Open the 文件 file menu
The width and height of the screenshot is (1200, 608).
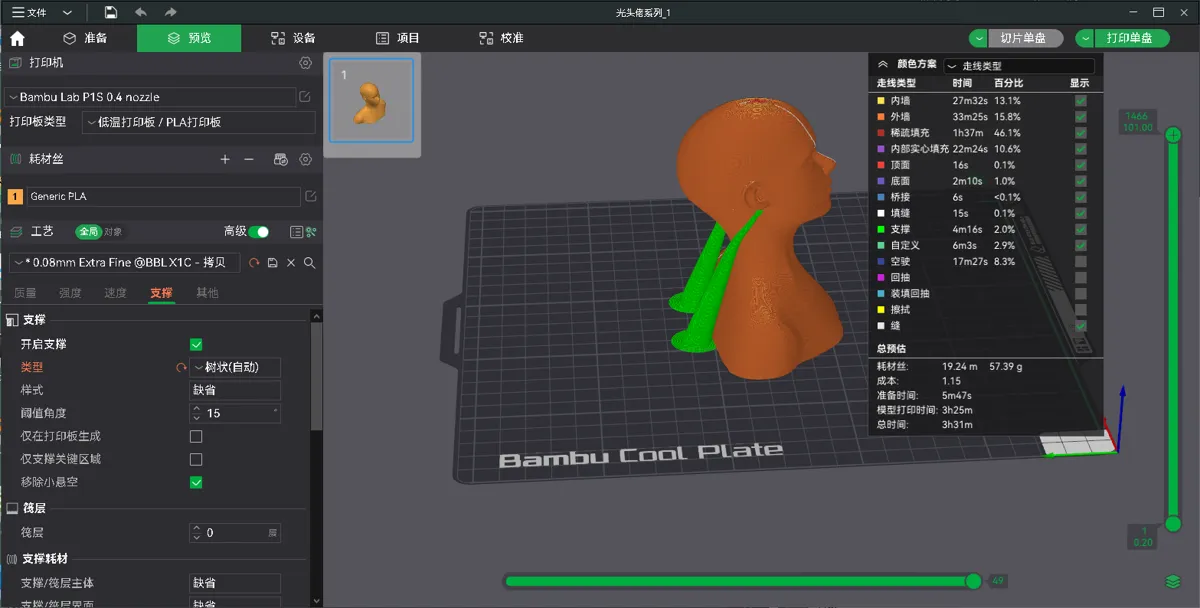click(x=29, y=13)
